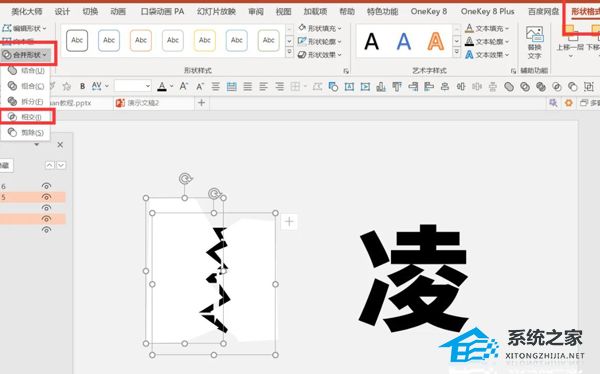Viewport: 600px width, 374px height.
Task: Move selected item down in selection pane
Action: click(x=61, y=165)
